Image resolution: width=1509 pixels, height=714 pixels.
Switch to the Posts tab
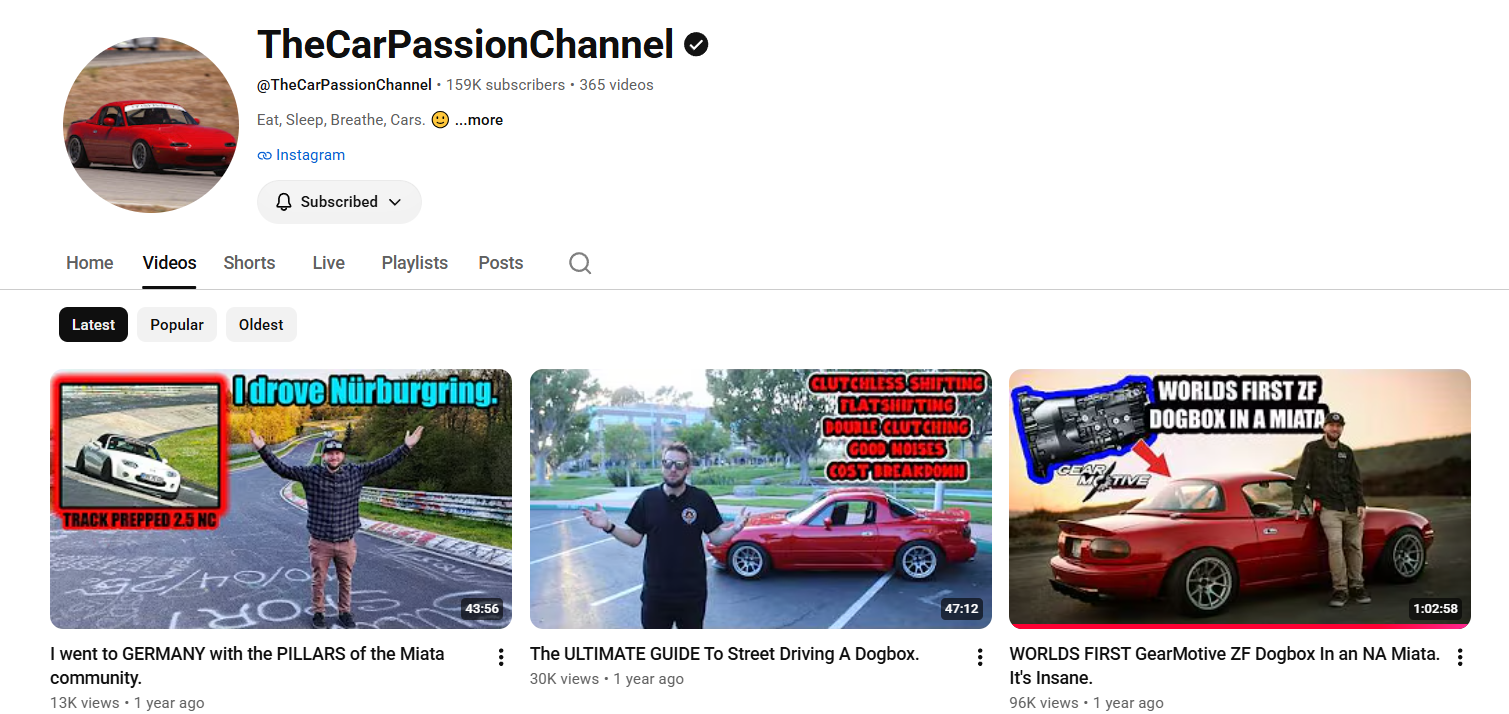(501, 263)
